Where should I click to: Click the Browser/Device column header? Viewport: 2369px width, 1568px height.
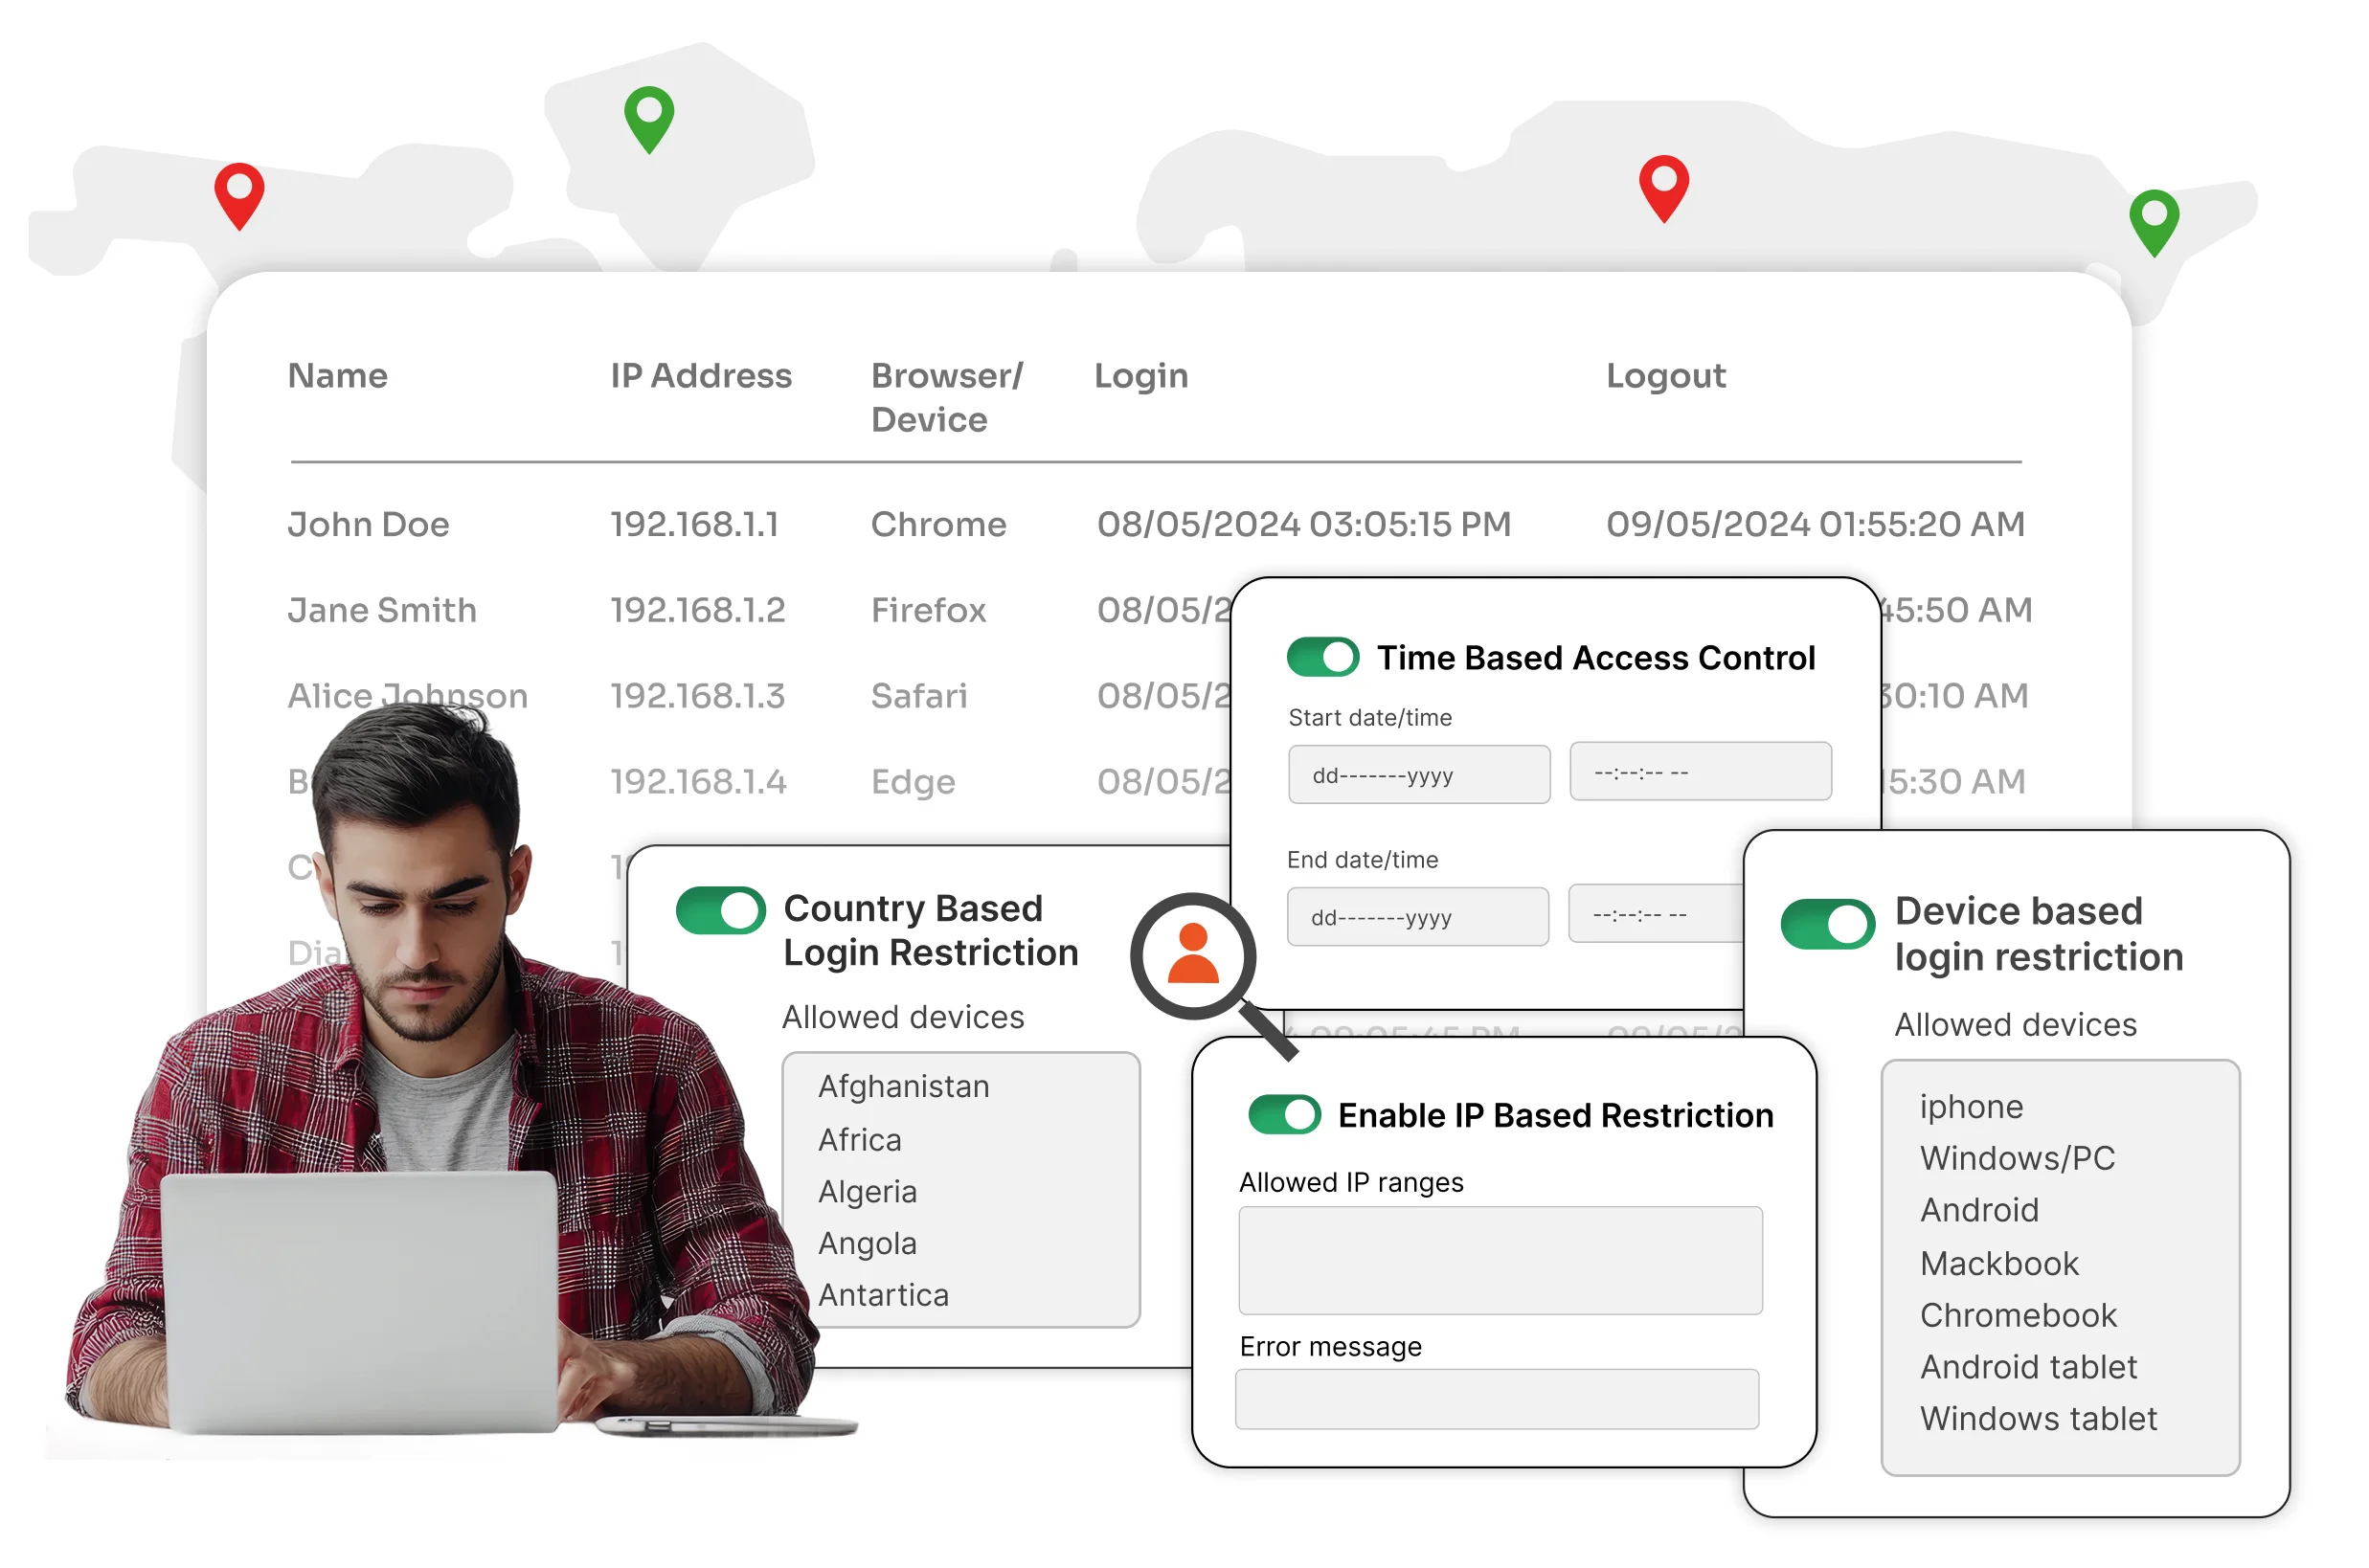point(946,397)
